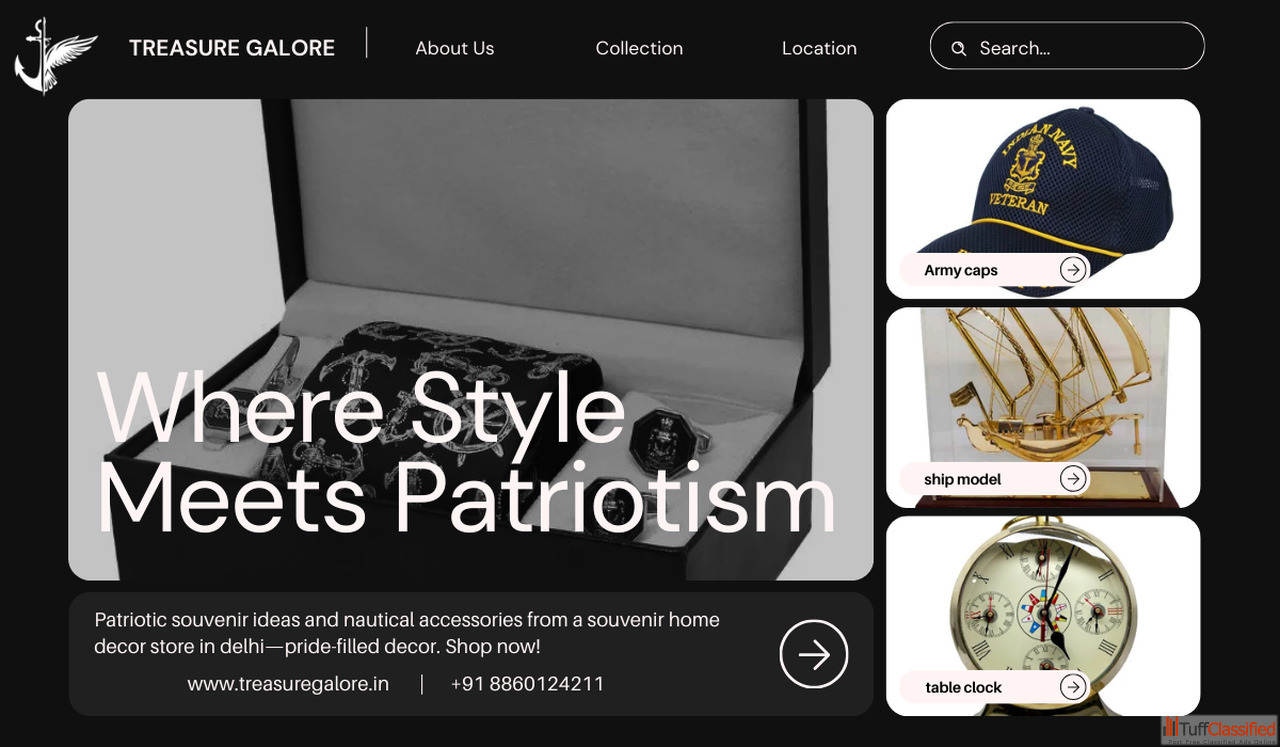The height and width of the screenshot is (747, 1280).
Task: Click the TuffClassified watermark logo
Action: (x=1219, y=730)
